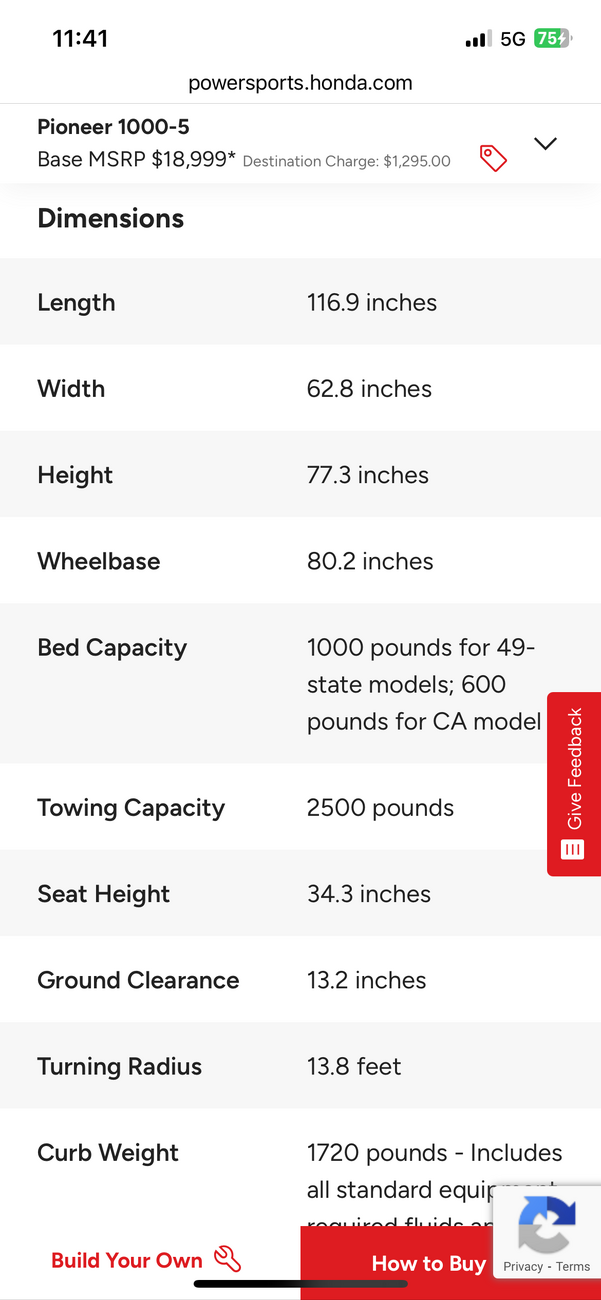Tap the 11:41 clock in status bar
The width and height of the screenshot is (601, 1300).
click(80, 39)
